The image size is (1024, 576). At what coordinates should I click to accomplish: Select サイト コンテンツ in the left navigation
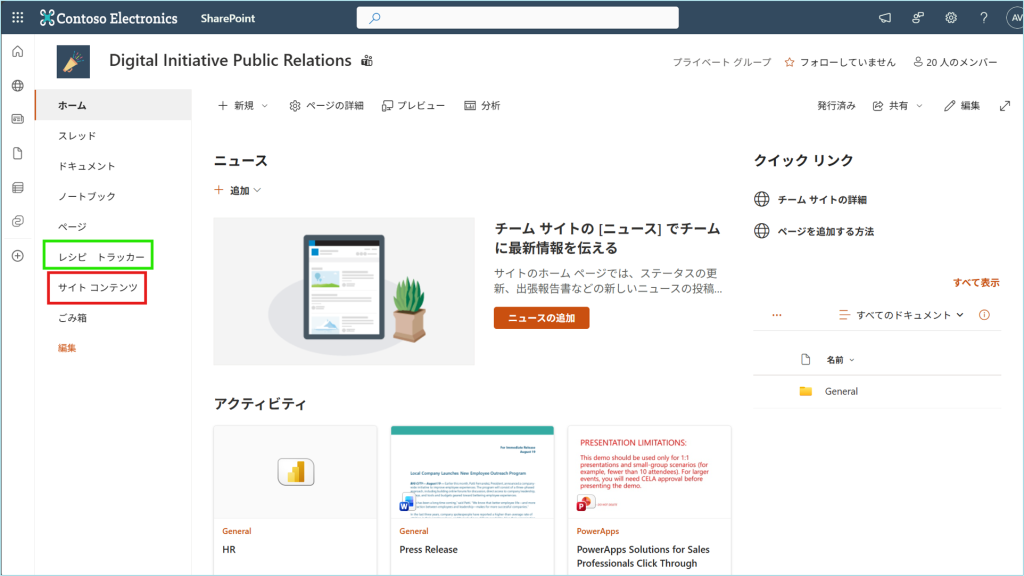[x=97, y=288]
